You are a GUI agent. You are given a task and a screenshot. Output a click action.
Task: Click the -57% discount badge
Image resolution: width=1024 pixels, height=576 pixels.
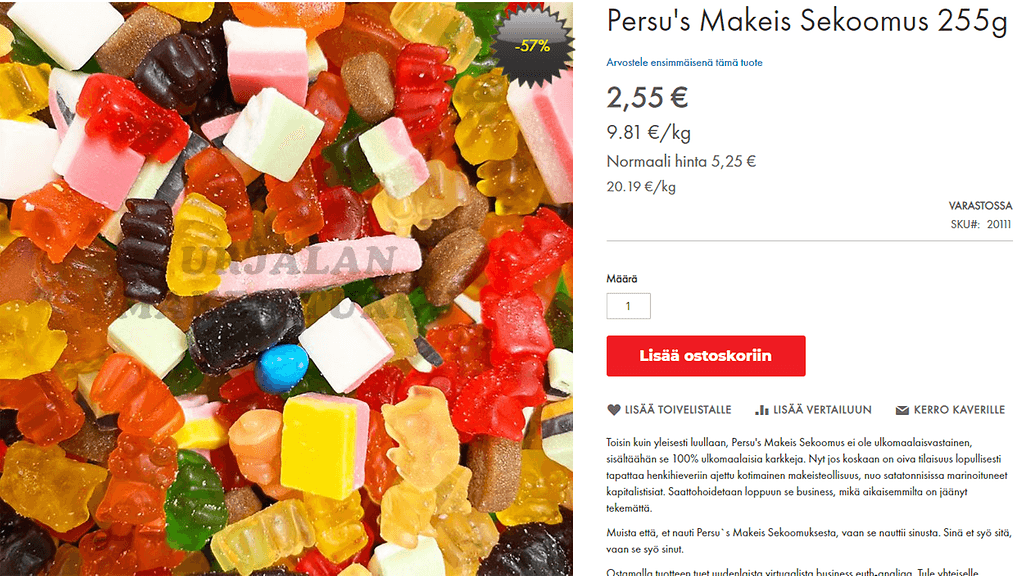532,46
